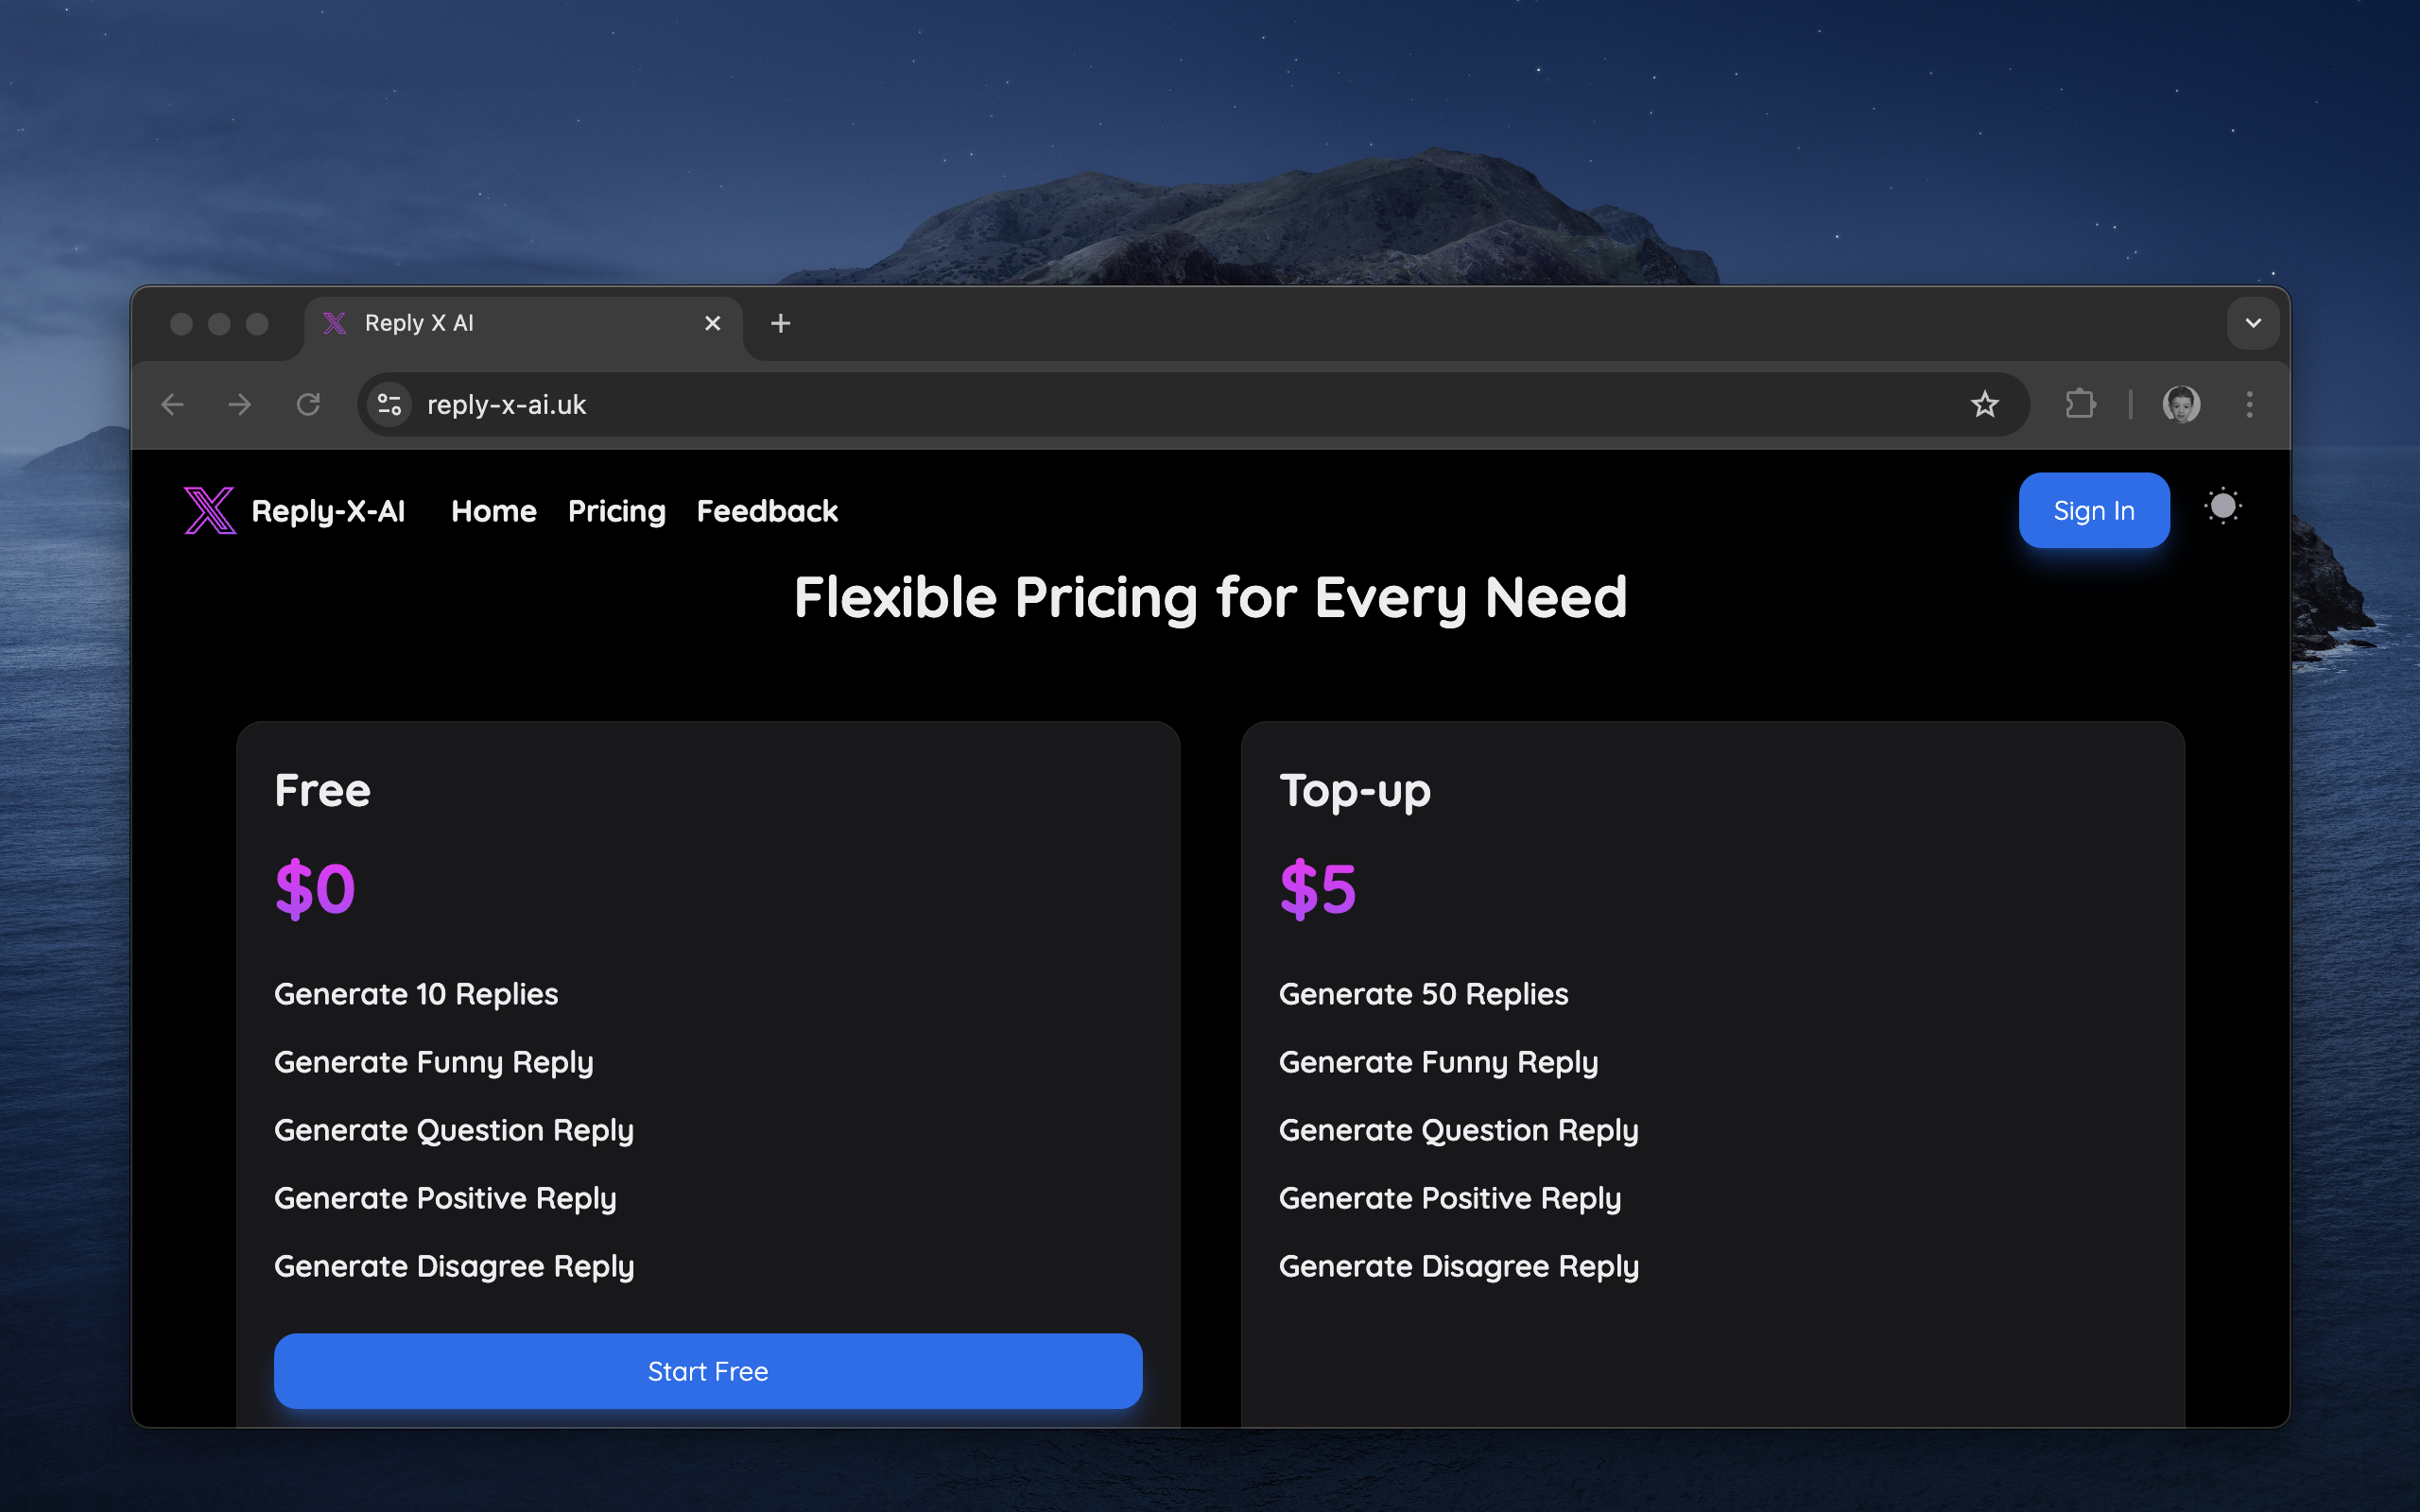Click the browser back arrow
The width and height of the screenshot is (2420, 1512).
[x=173, y=404]
